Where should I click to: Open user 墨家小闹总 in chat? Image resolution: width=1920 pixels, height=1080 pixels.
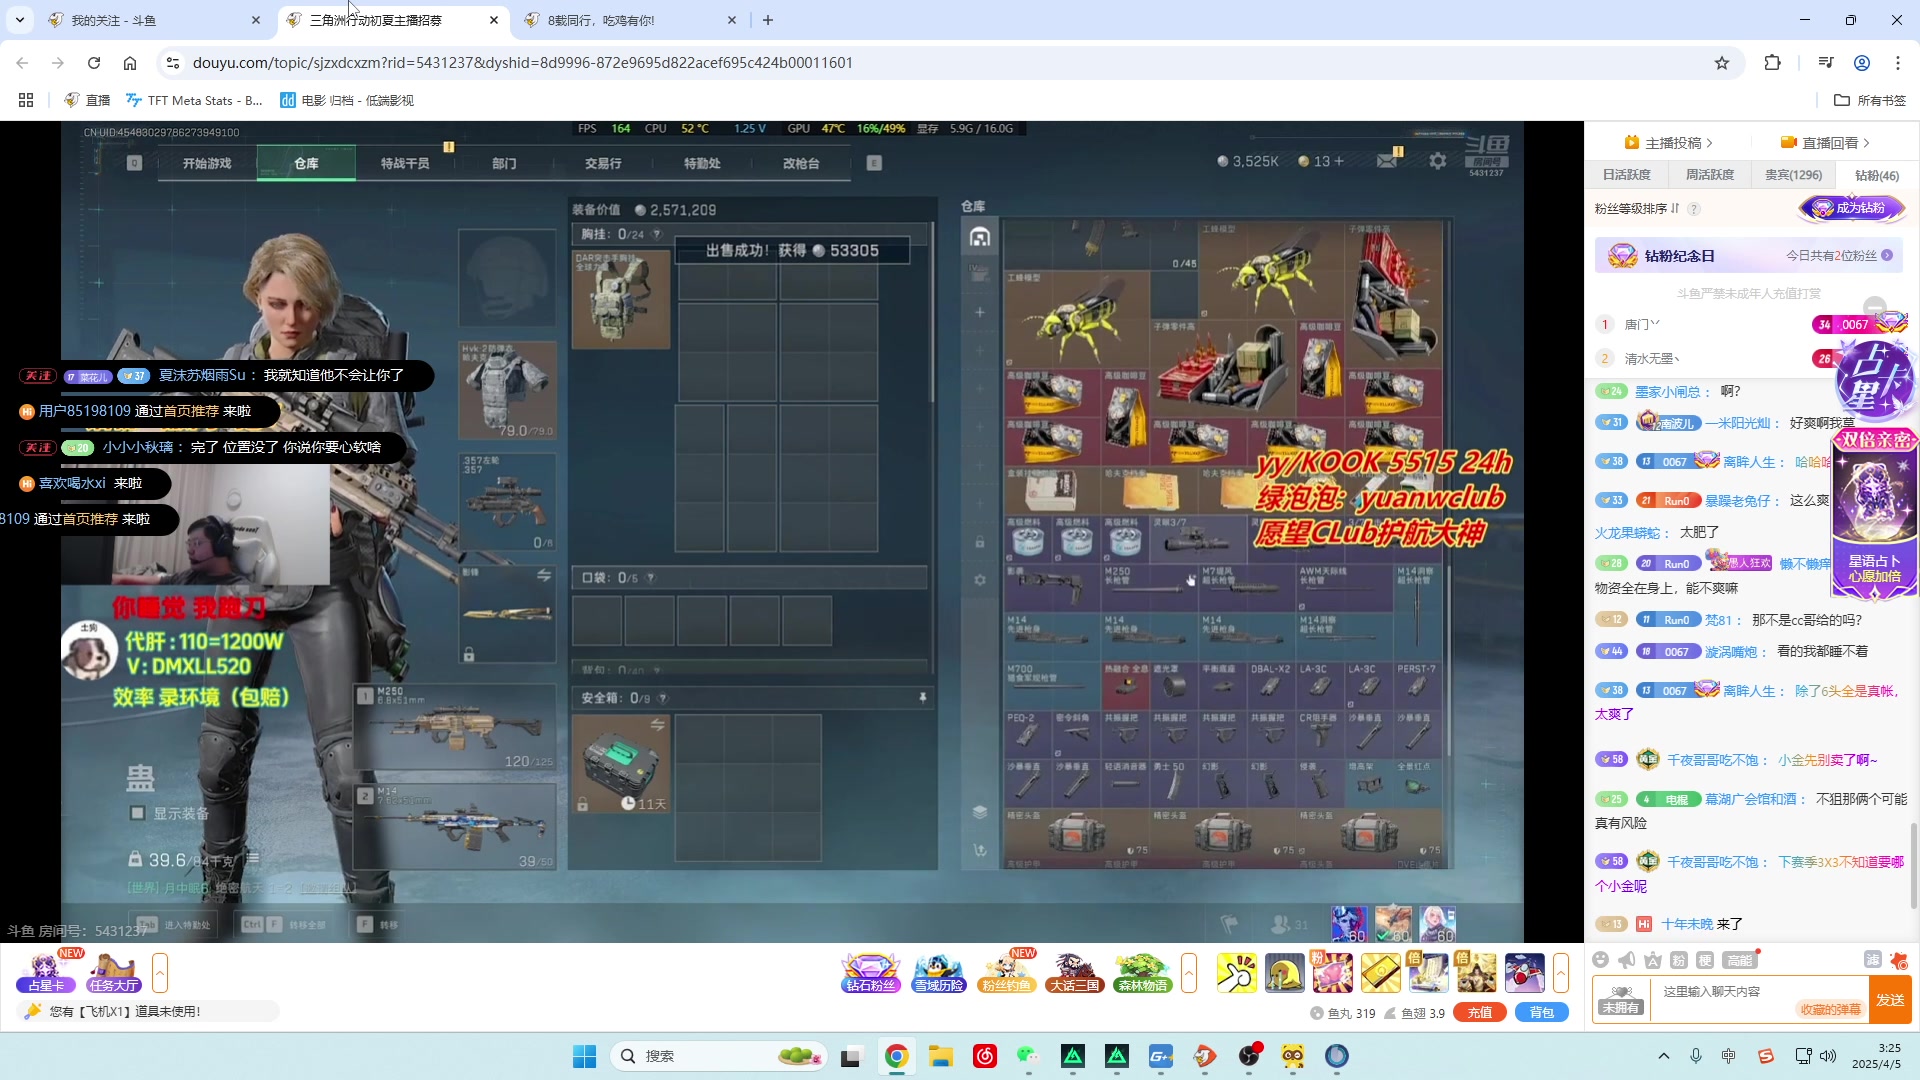pyautogui.click(x=1668, y=392)
